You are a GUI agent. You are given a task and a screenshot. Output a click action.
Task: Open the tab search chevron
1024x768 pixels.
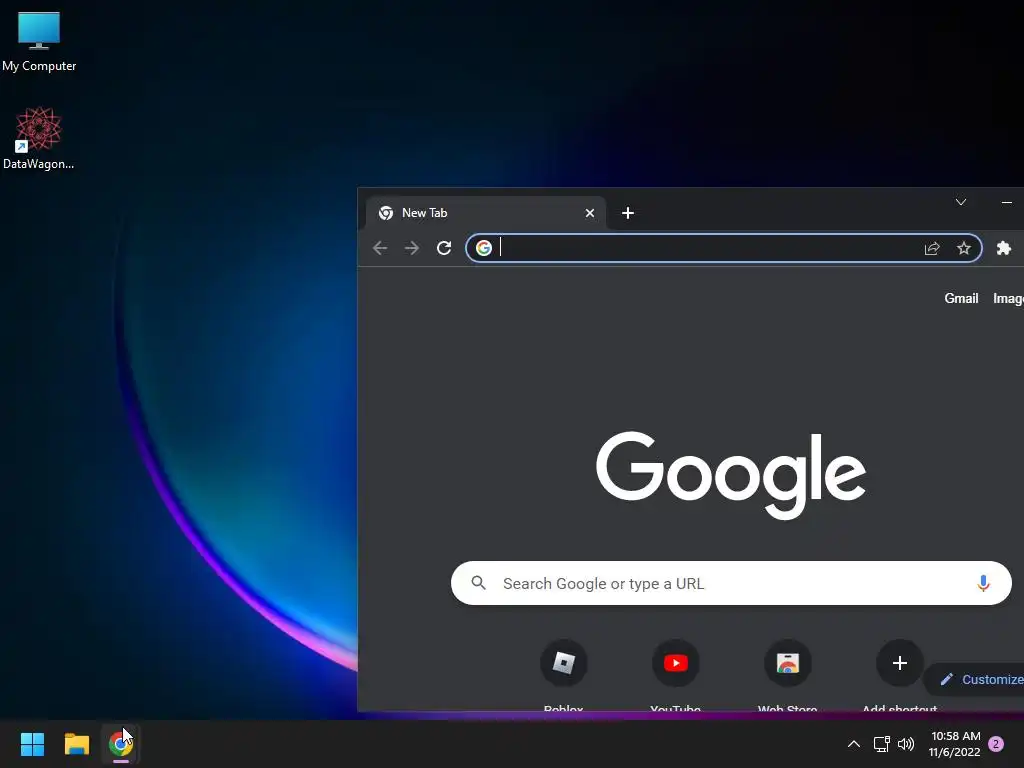coord(961,202)
